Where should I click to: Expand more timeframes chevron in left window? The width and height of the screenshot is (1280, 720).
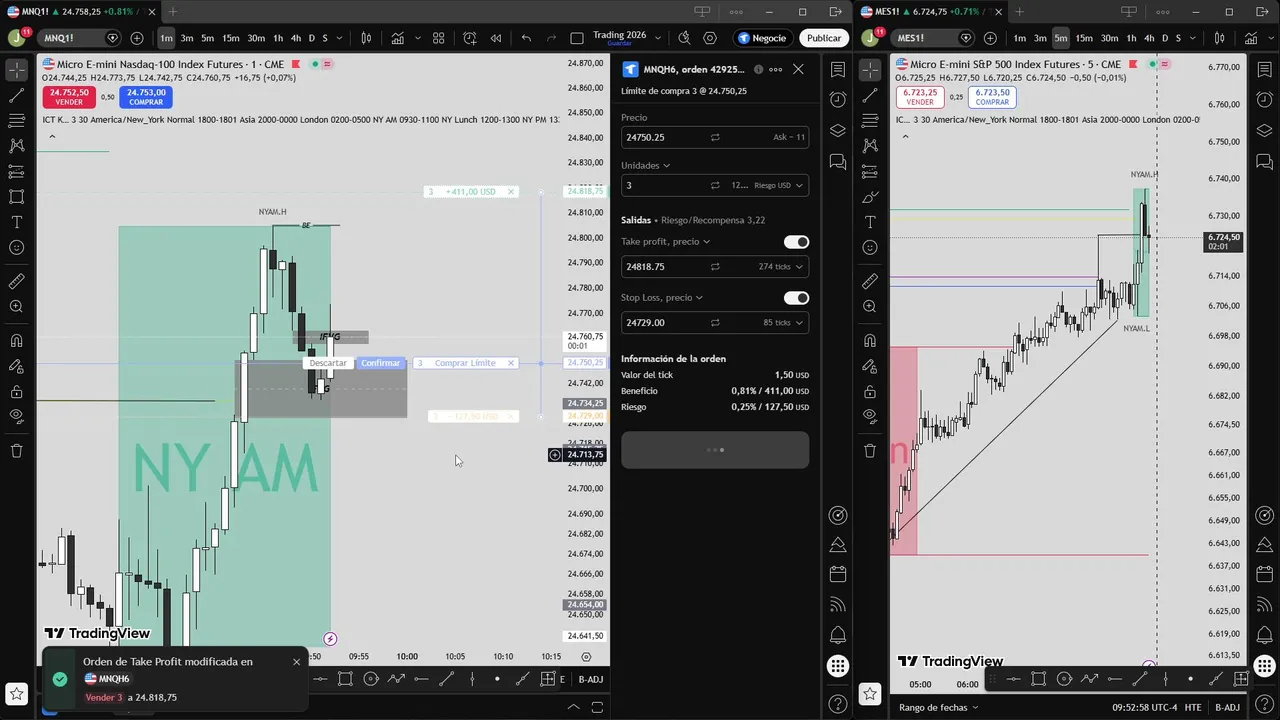[x=340, y=38]
